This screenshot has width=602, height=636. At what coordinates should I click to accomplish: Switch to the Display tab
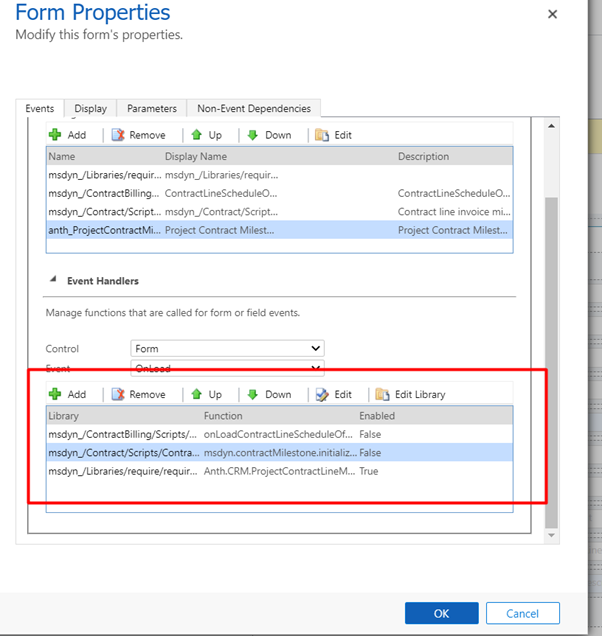(x=90, y=108)
